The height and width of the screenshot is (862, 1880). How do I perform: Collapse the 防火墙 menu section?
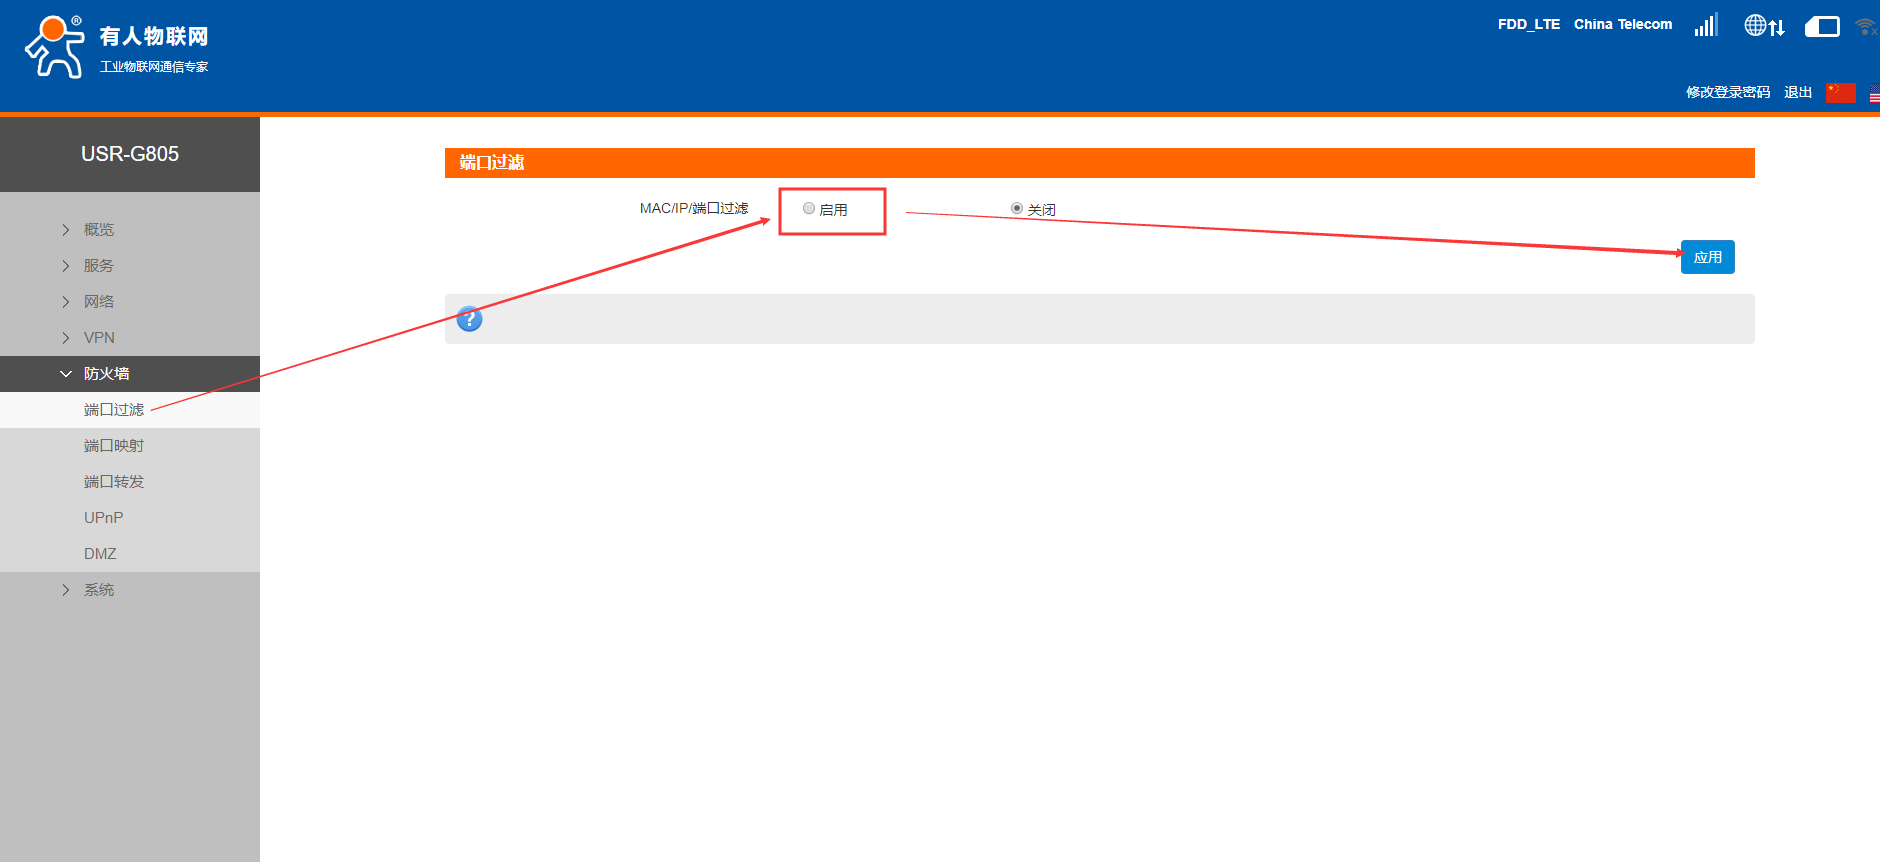point(106,374)
